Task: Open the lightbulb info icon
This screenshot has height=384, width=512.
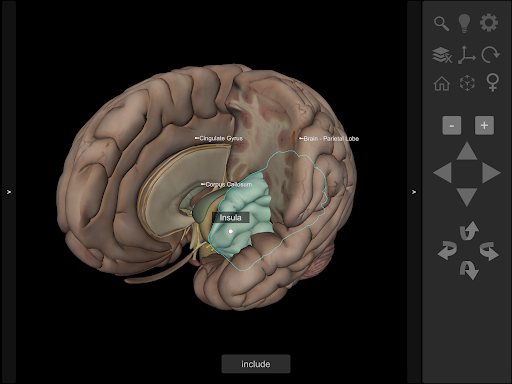Action: 464,23
